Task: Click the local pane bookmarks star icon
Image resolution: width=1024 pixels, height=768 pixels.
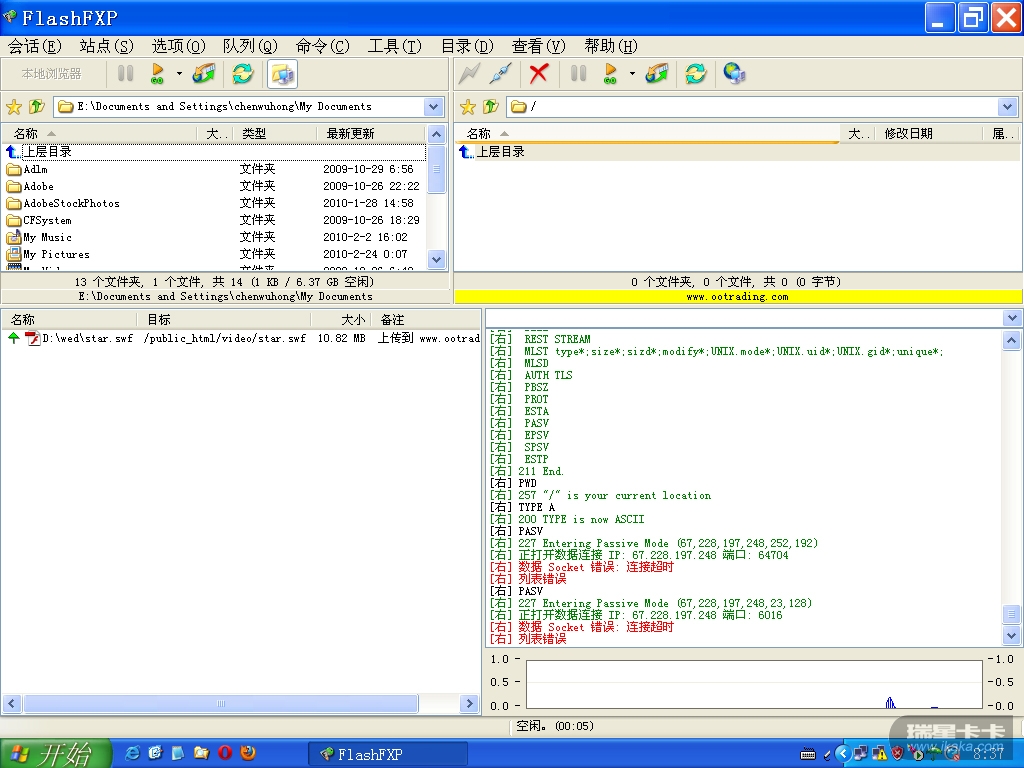Action: pyautogui.click(x=14, y=106)
